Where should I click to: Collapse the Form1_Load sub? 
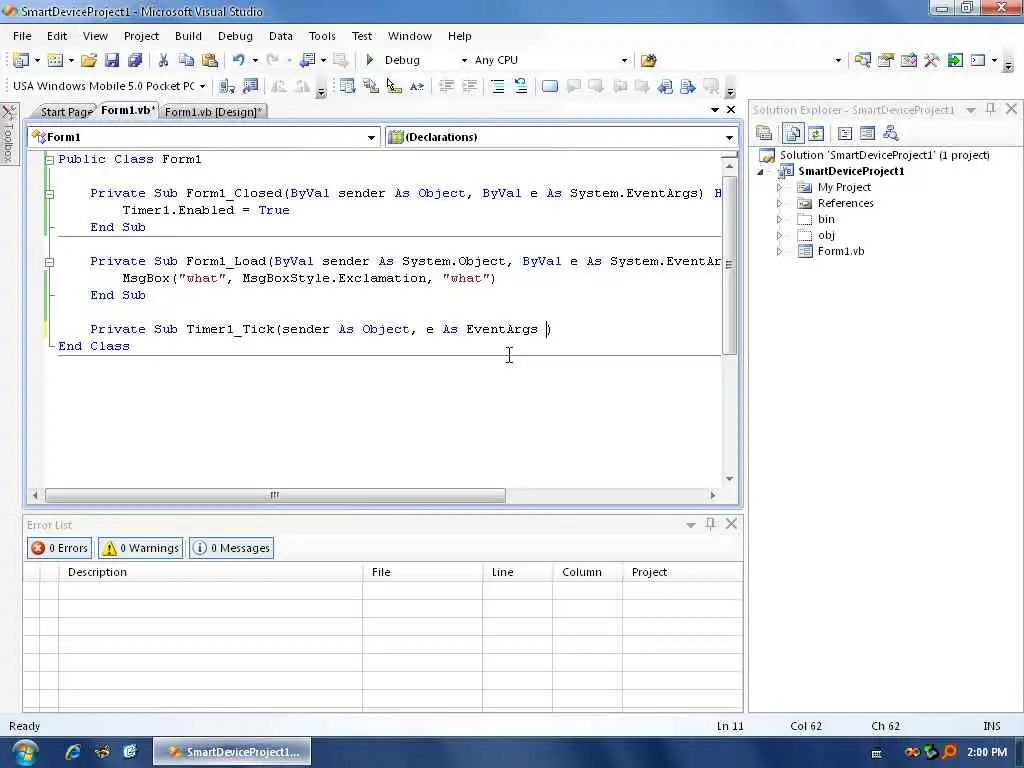[49, 262]
